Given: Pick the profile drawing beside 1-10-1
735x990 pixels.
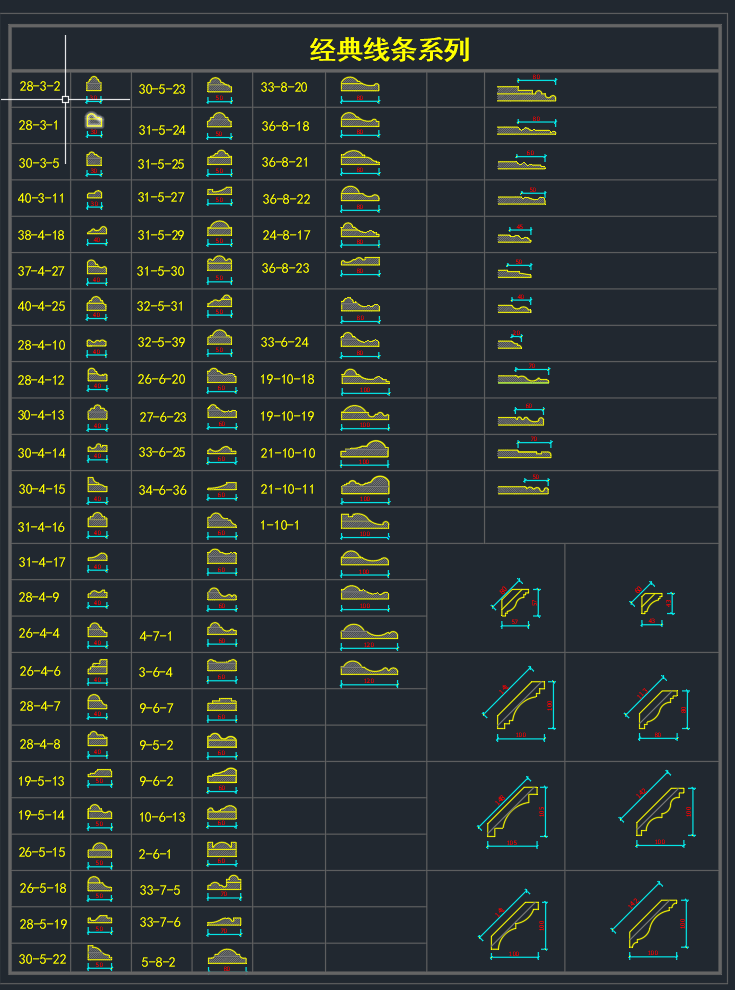Looking at the screenshot, I should [363, 522].
